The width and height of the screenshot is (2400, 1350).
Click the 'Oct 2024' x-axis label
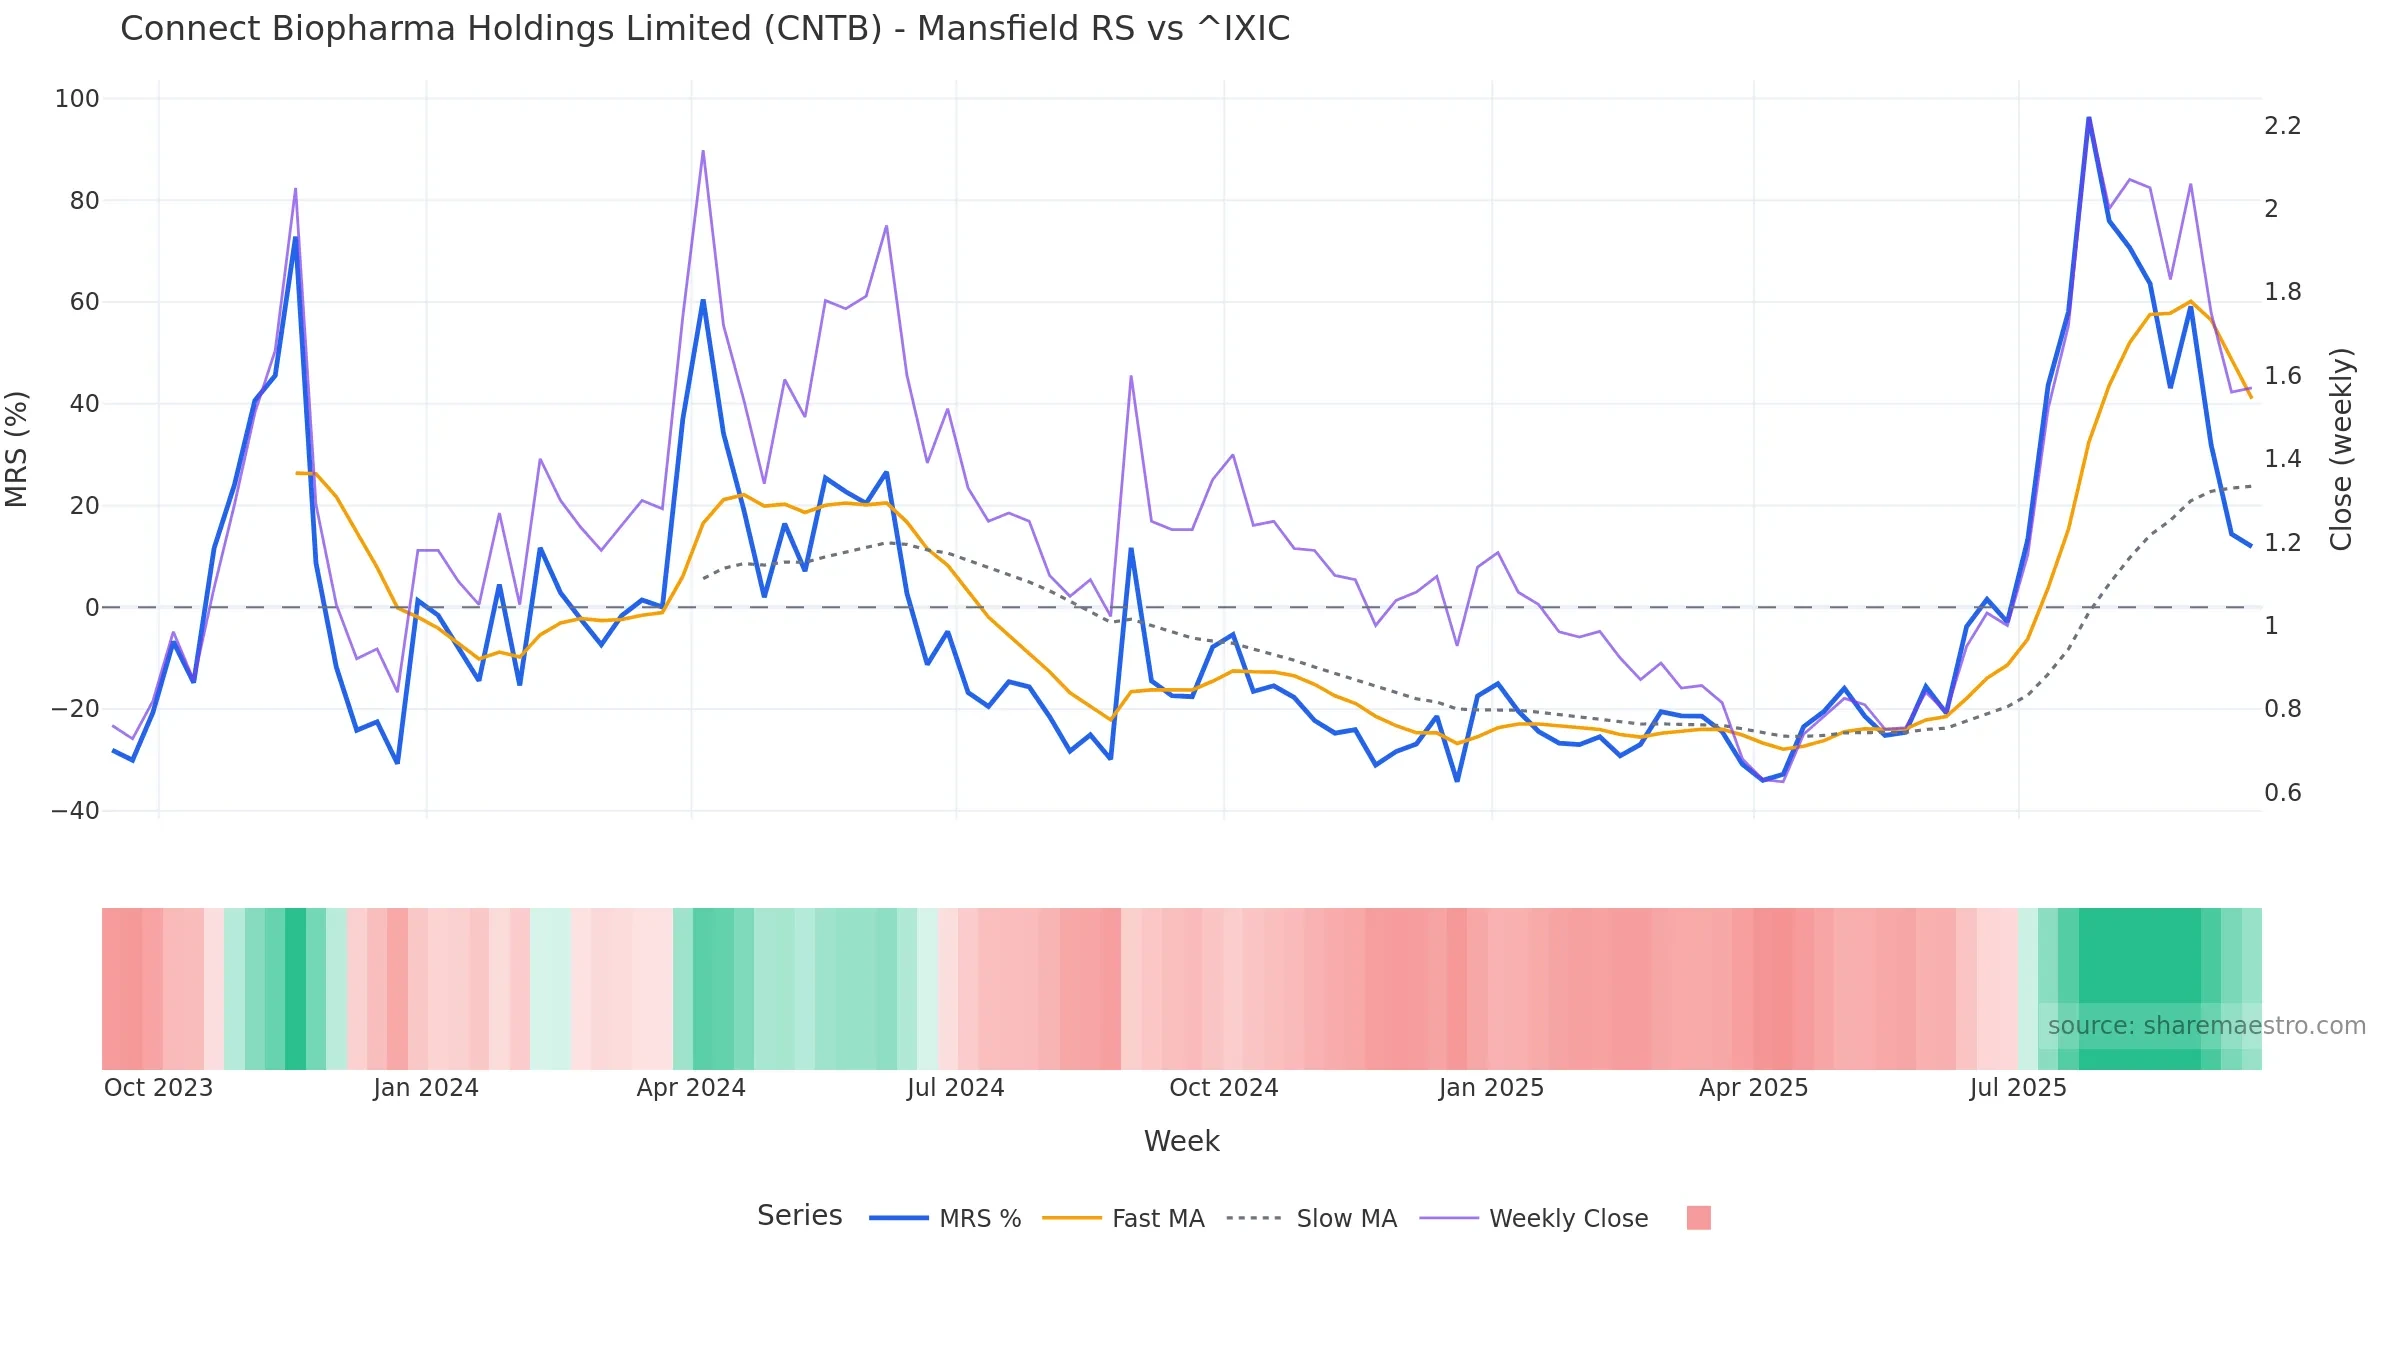(1224, 1088)
